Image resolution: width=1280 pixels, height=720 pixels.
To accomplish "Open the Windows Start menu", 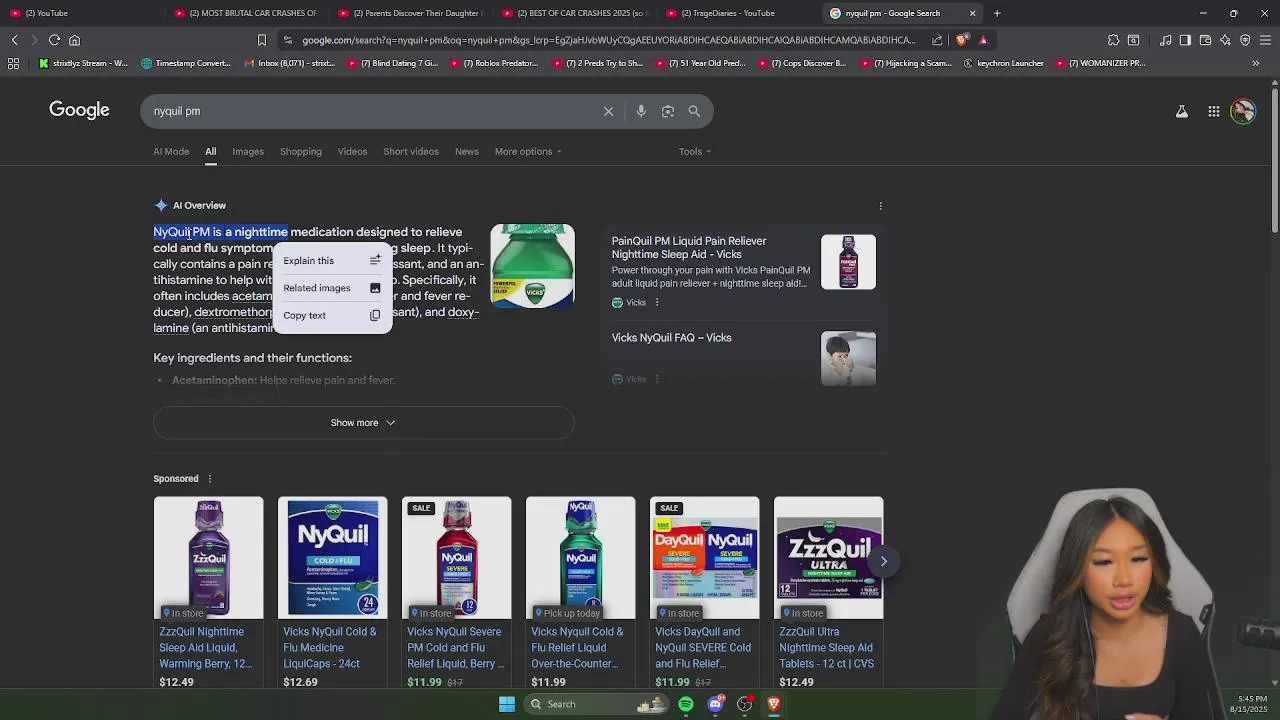I will tap(507, 704).
